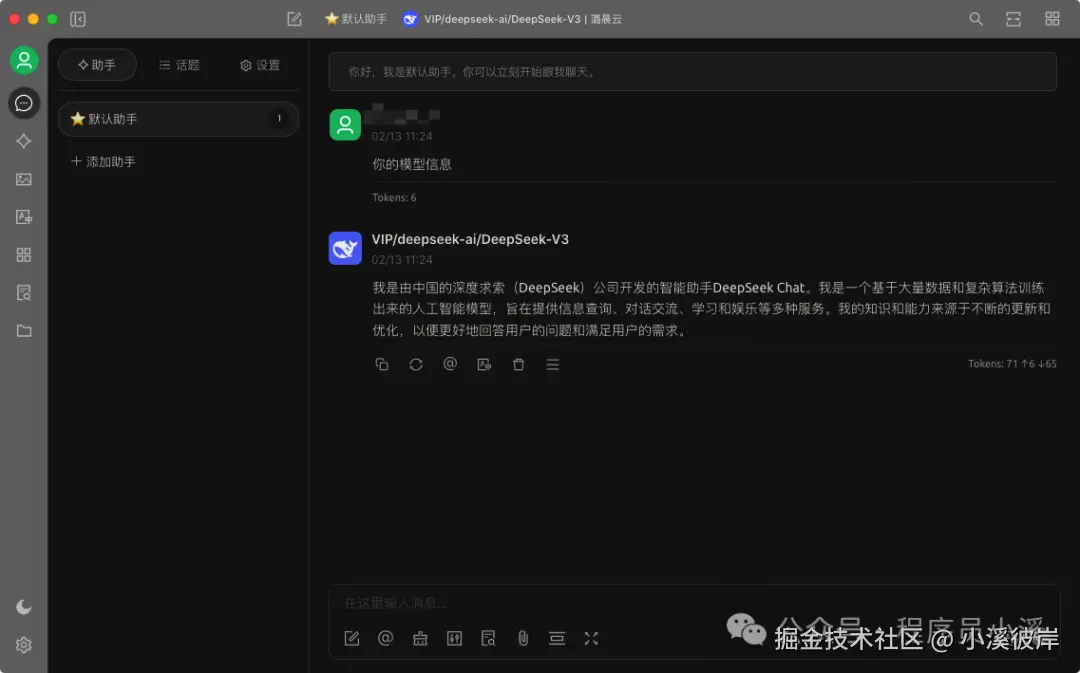Open the more menu under the reply
The image size is (1080, 673).
552,364
